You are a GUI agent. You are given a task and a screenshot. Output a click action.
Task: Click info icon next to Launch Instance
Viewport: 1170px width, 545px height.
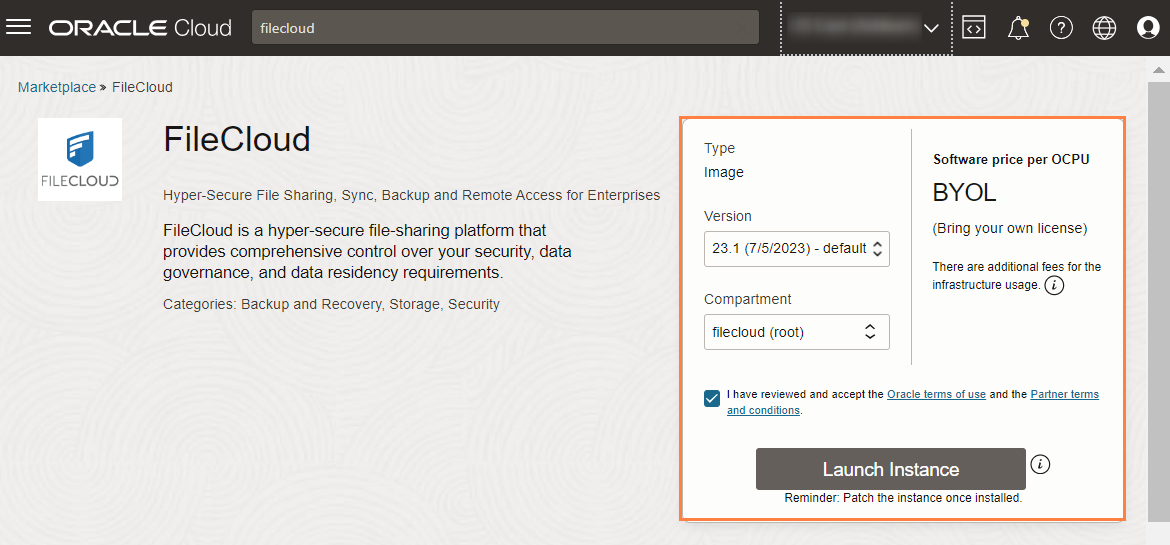pos(1041,464)
